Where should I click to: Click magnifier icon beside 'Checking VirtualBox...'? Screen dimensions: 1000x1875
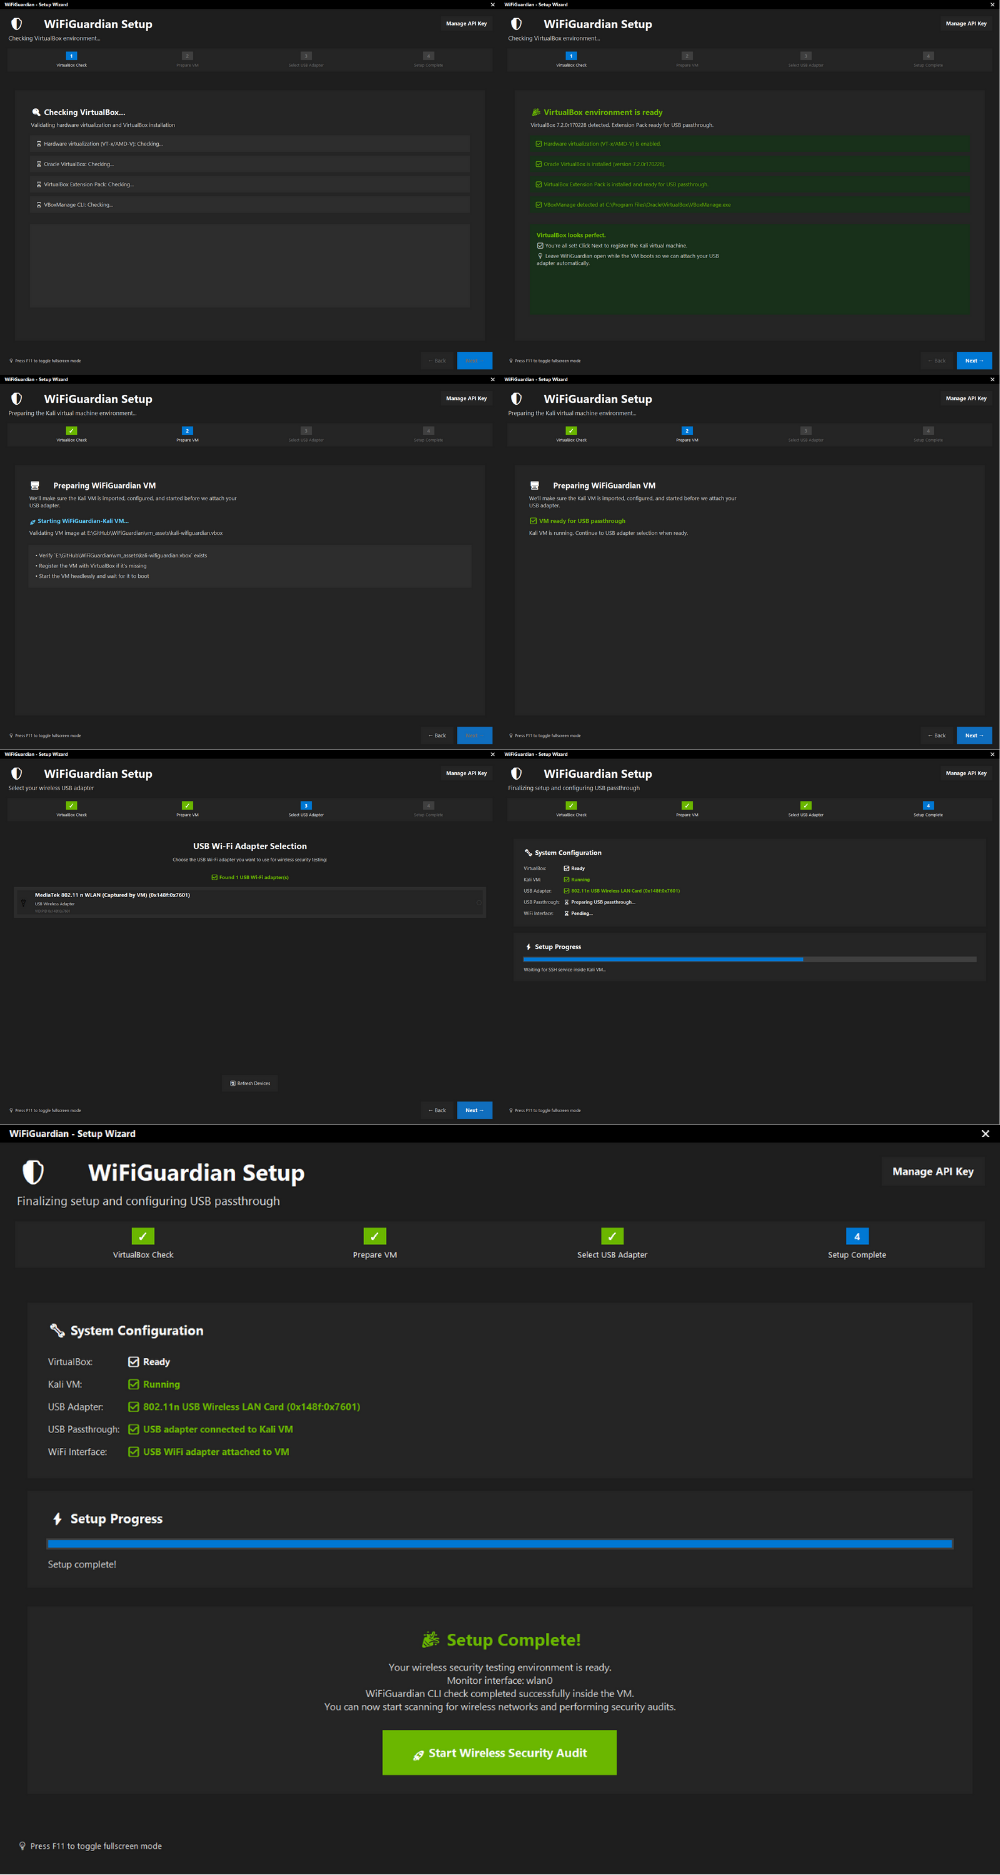[36, 112]
